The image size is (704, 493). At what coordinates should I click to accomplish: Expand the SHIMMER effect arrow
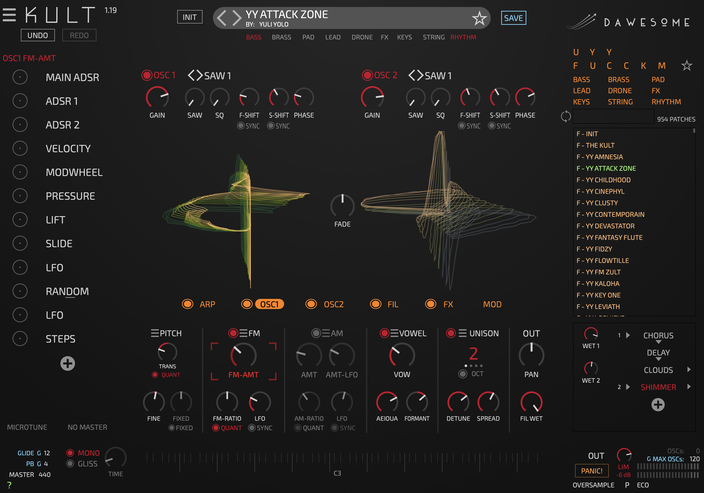coord(689,387)
